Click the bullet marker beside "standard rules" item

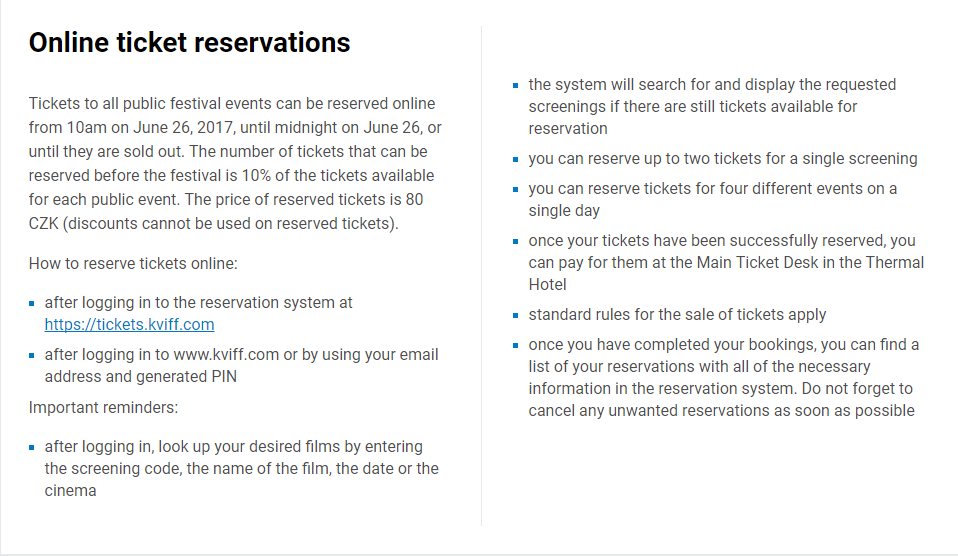click(x=517, y=315)
